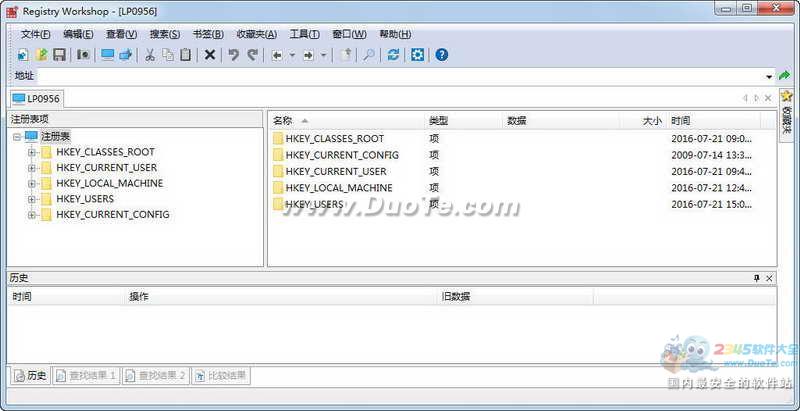800x411 pixels.
Task: Close the history panel
Action: pos(769,278)
